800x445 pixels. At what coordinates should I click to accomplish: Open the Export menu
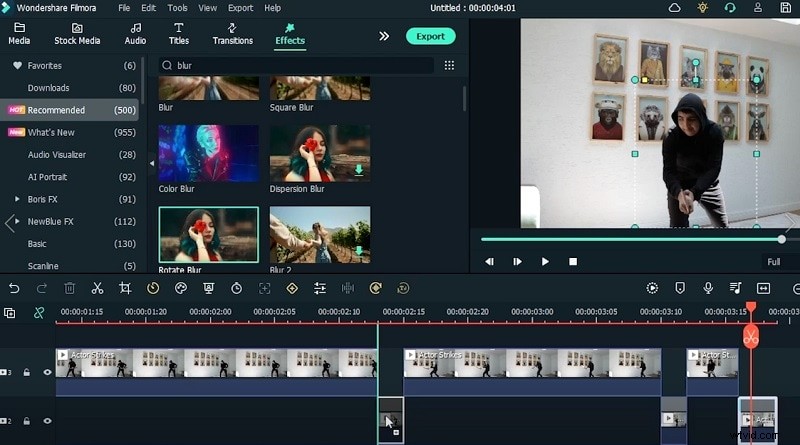point(240,8)
